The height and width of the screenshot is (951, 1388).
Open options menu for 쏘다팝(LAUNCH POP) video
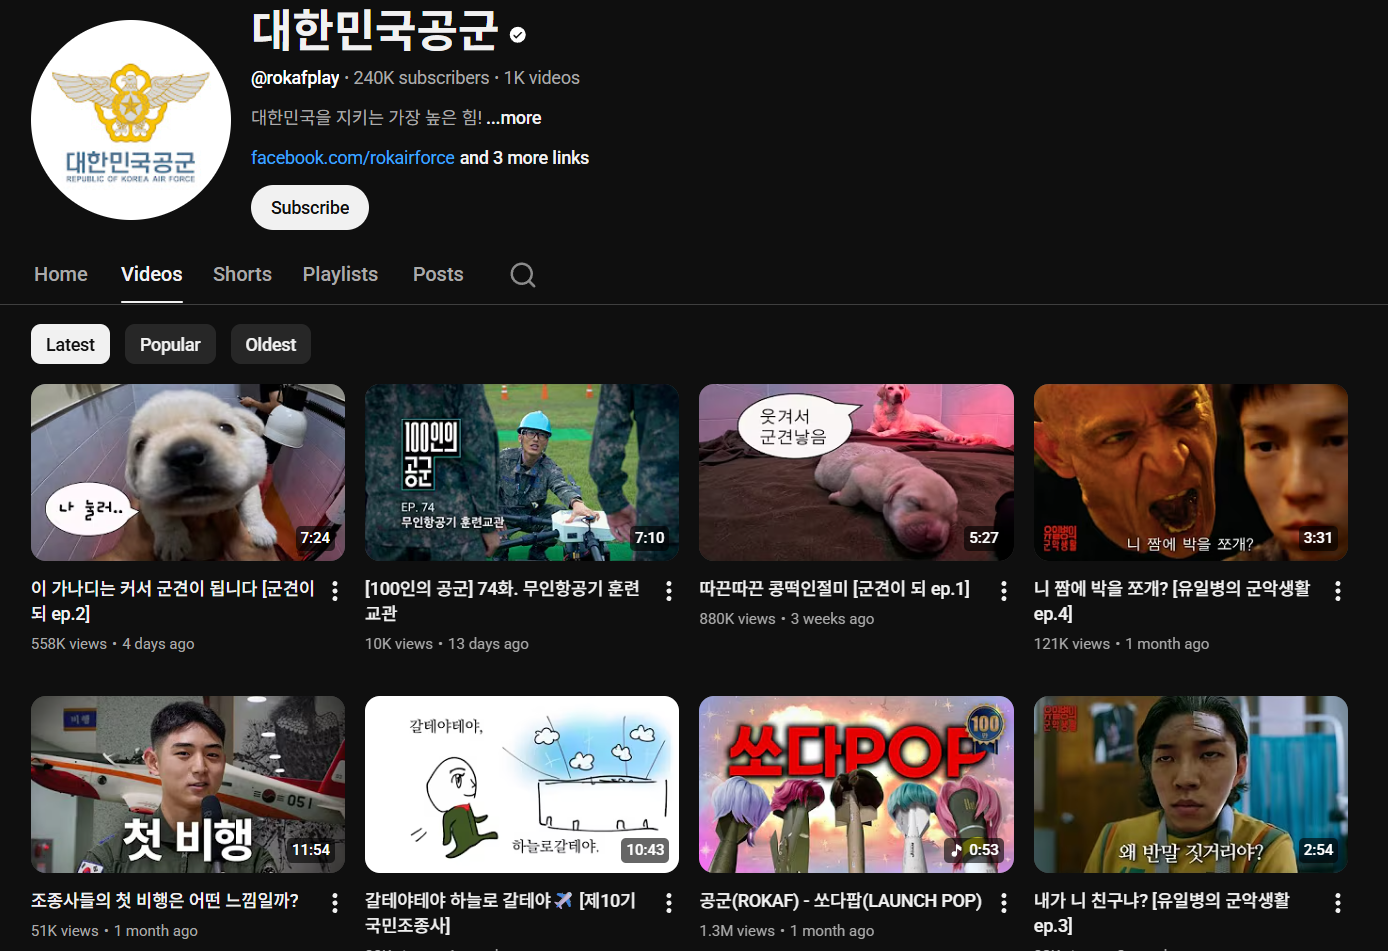[1004, 903]
